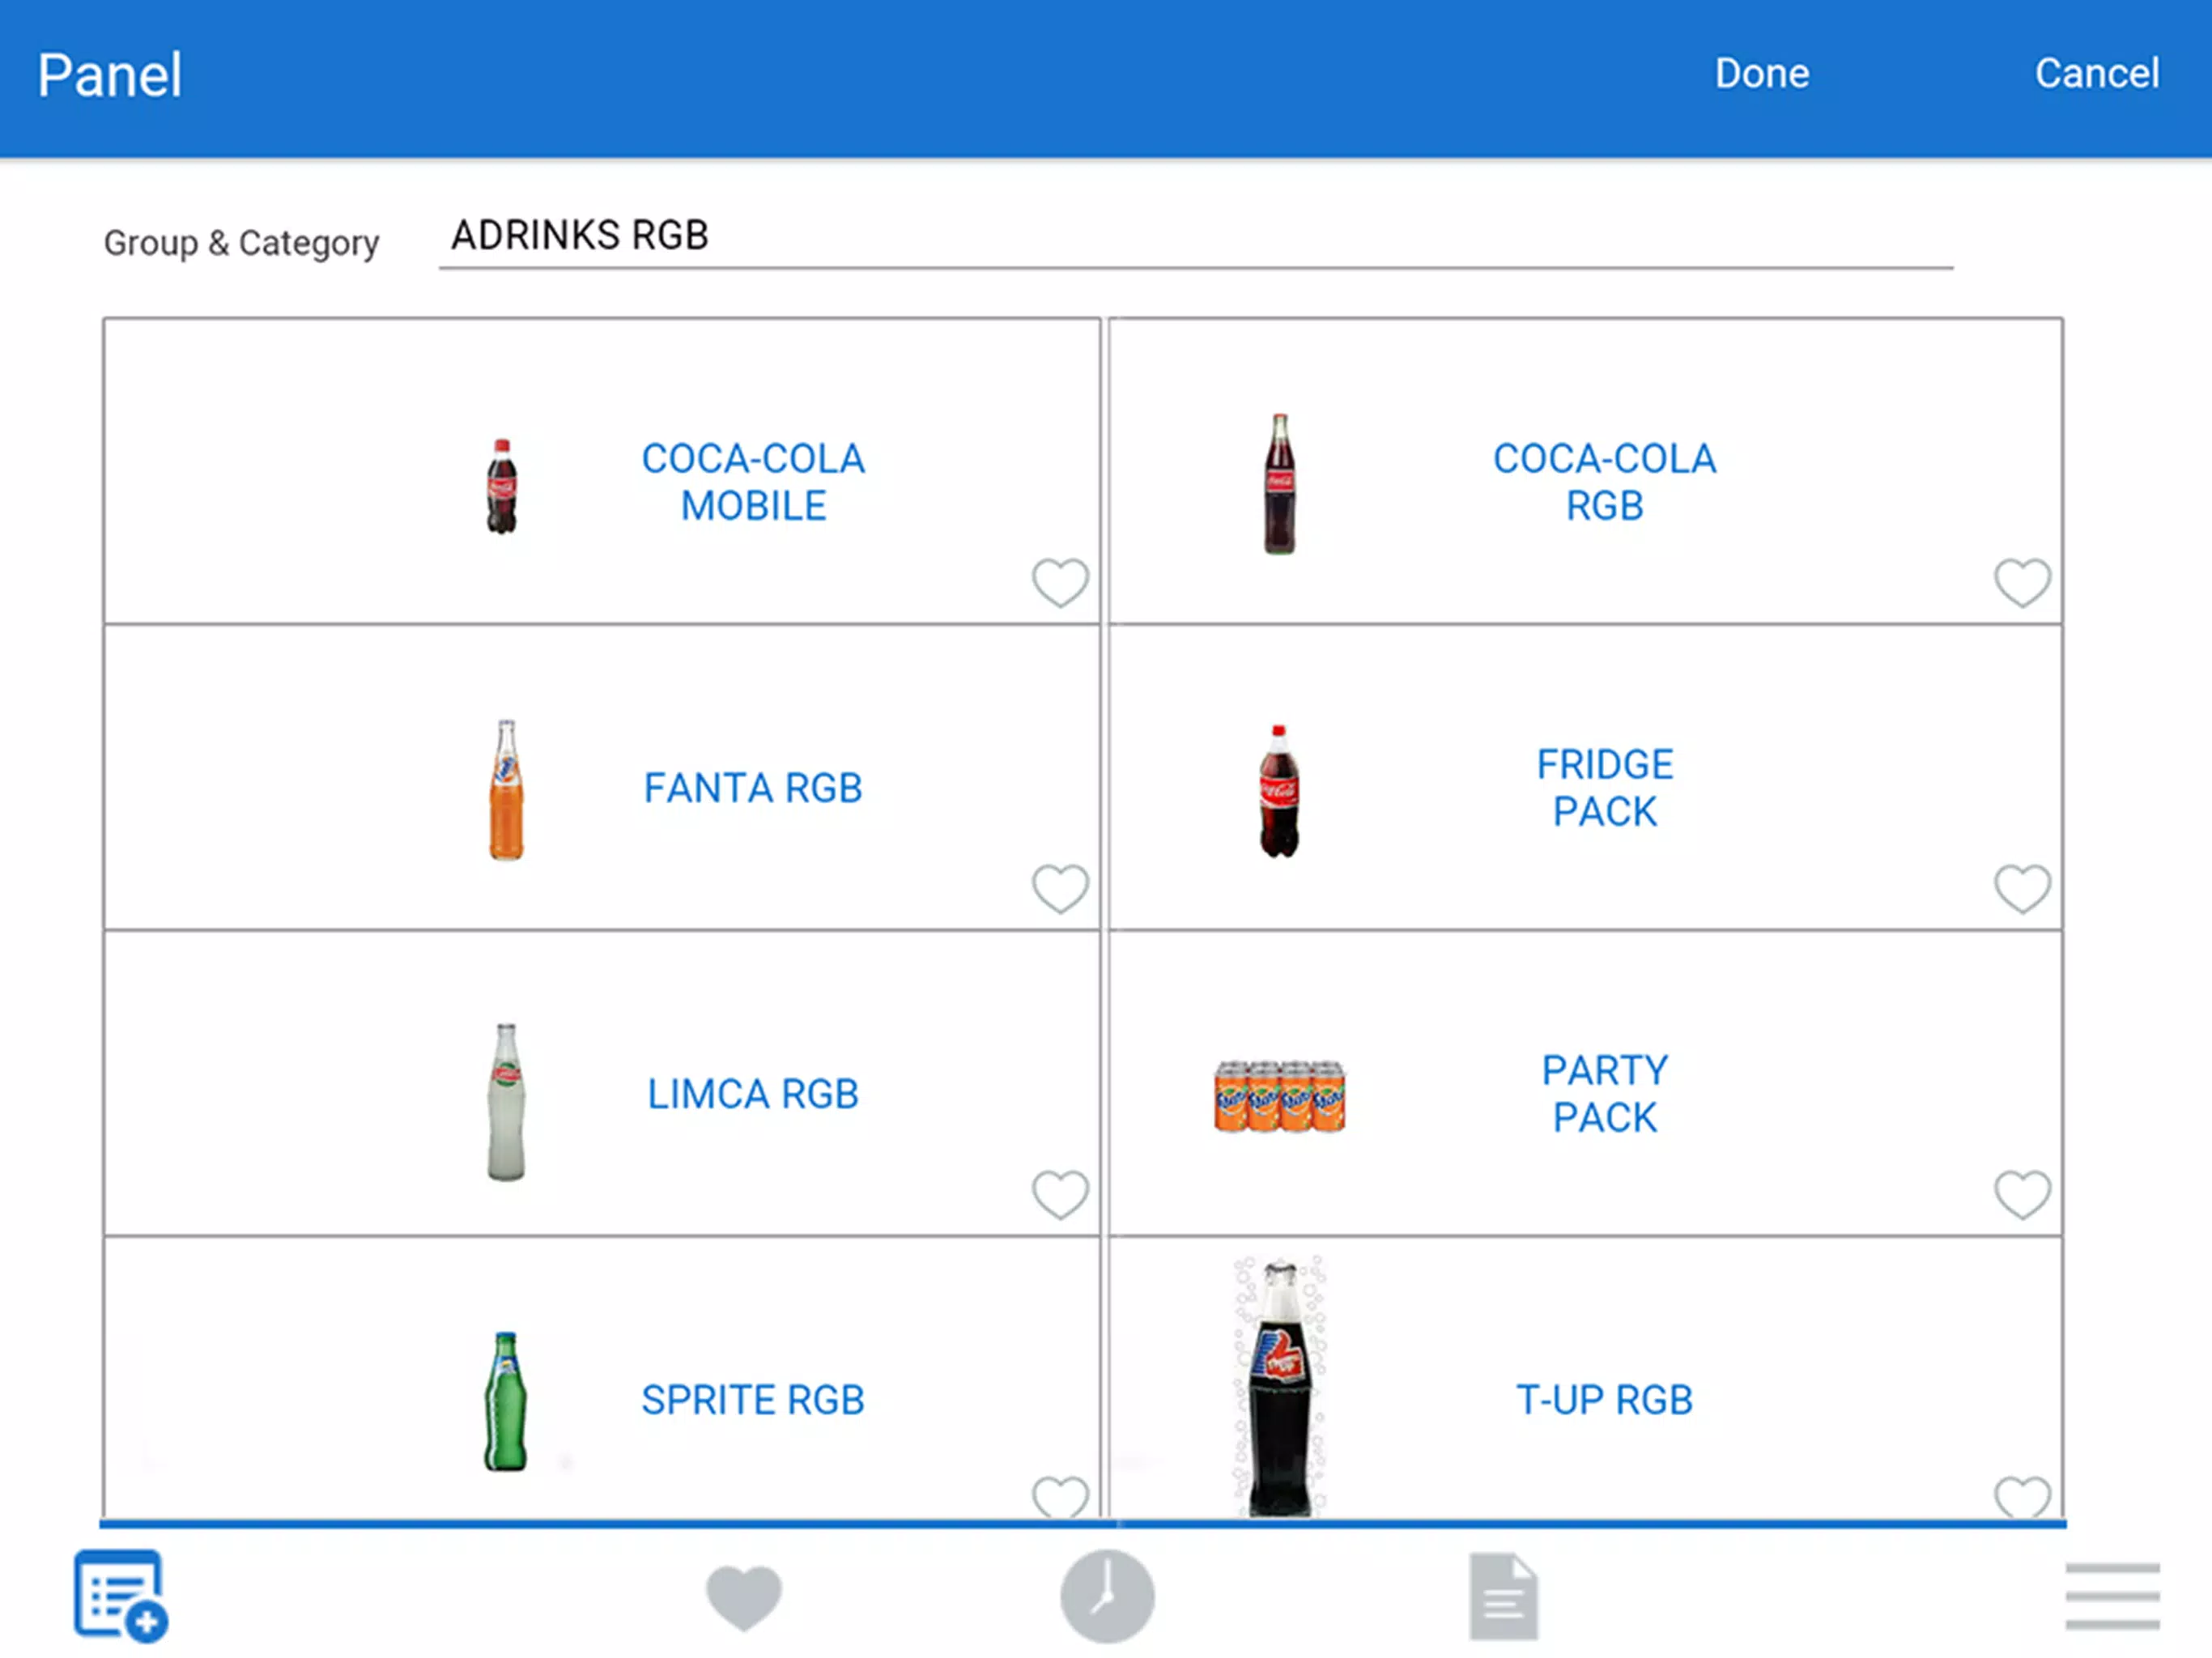Open the document notes icon
The height and width of the screenshot is (1658, 2212).
(1503, 1596)
